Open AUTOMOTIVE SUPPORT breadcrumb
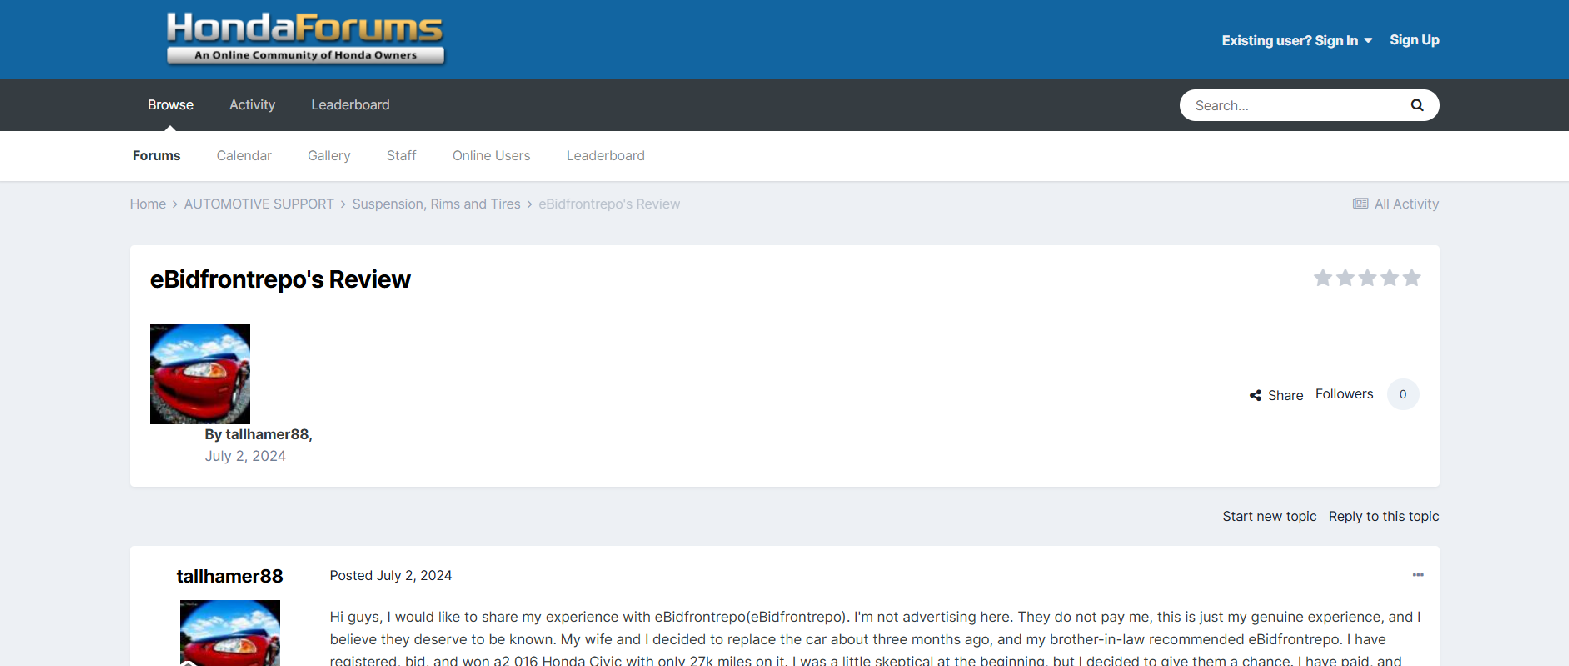Image resolution: width=1569 pixels, height=666 pixels. [x=259, y=204]
